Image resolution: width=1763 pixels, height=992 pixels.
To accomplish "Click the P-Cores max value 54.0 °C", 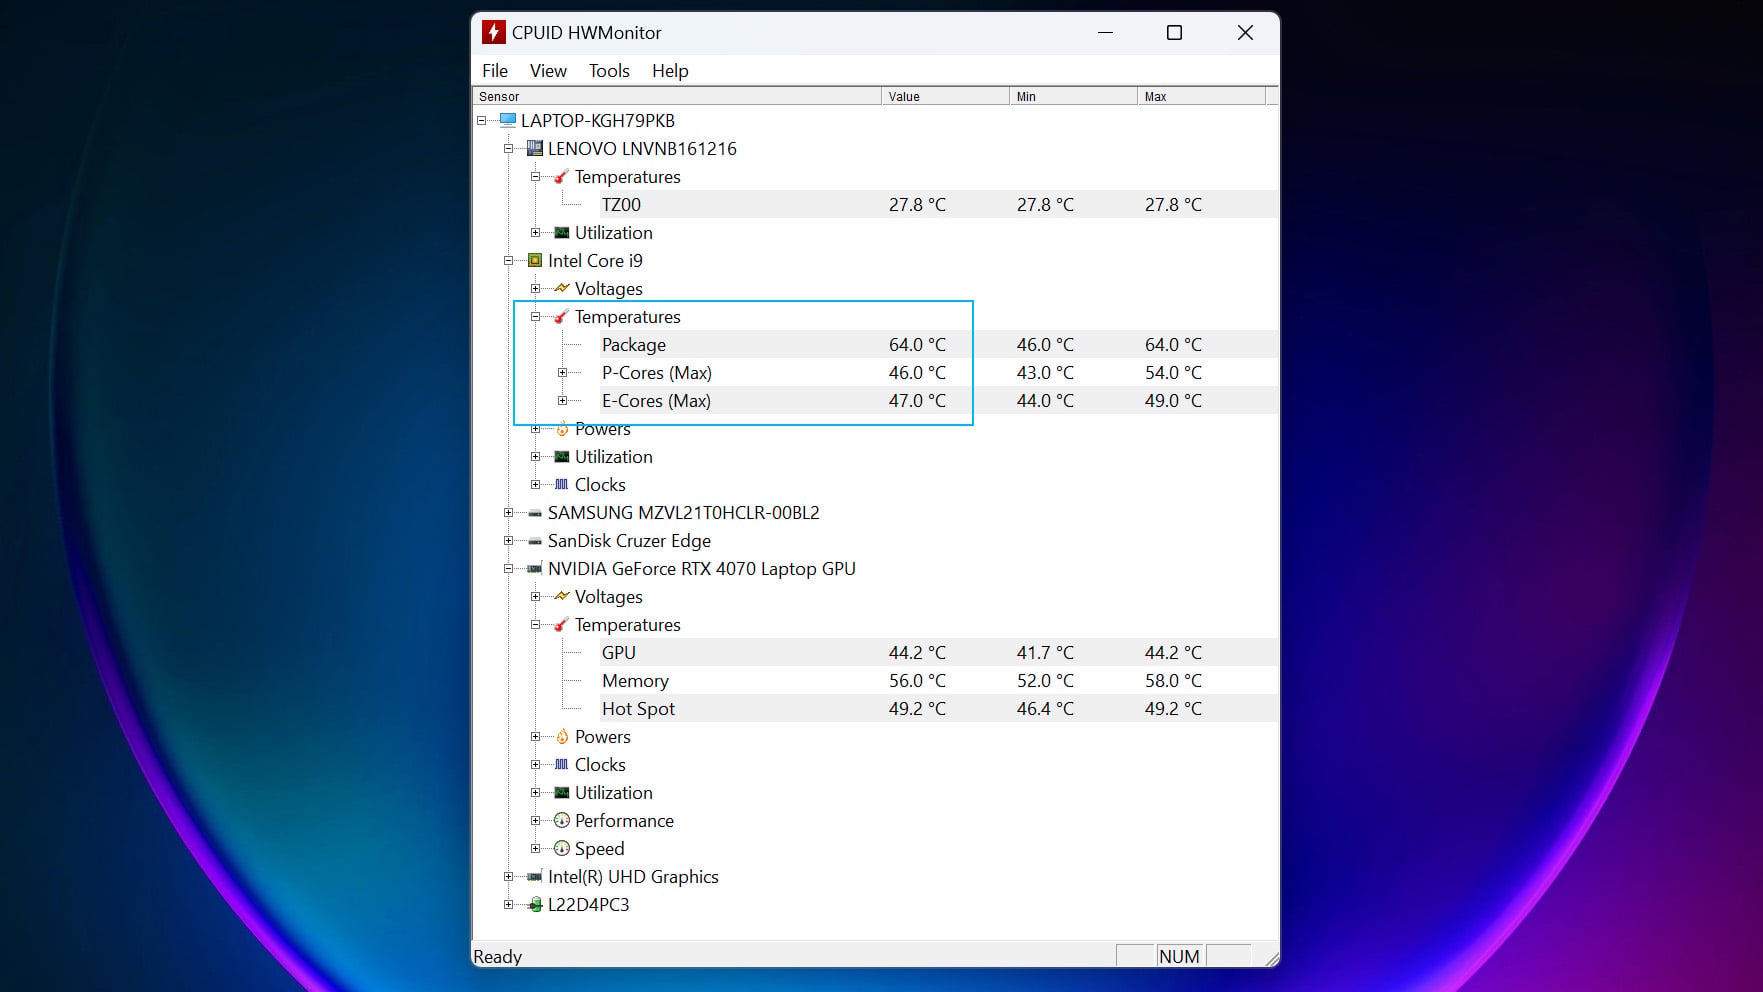I will click(x=1173, y=372).
